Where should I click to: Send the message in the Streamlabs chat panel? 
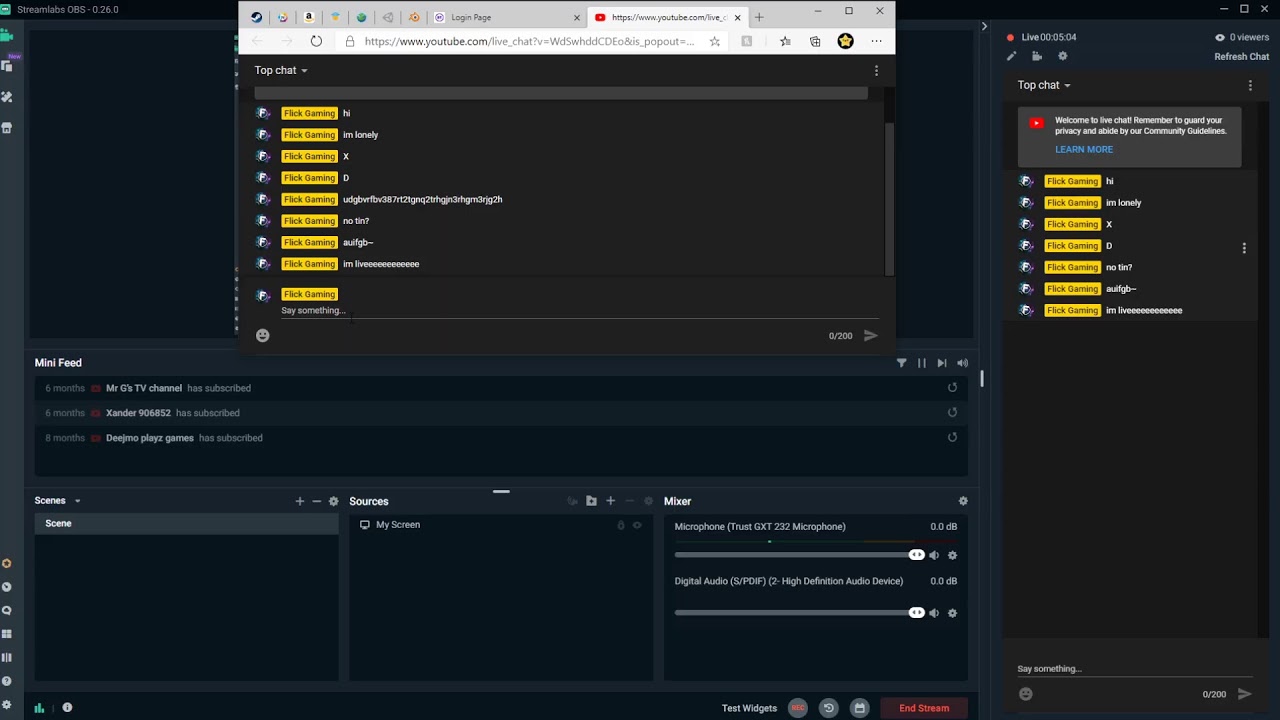tap(1244, 694)
